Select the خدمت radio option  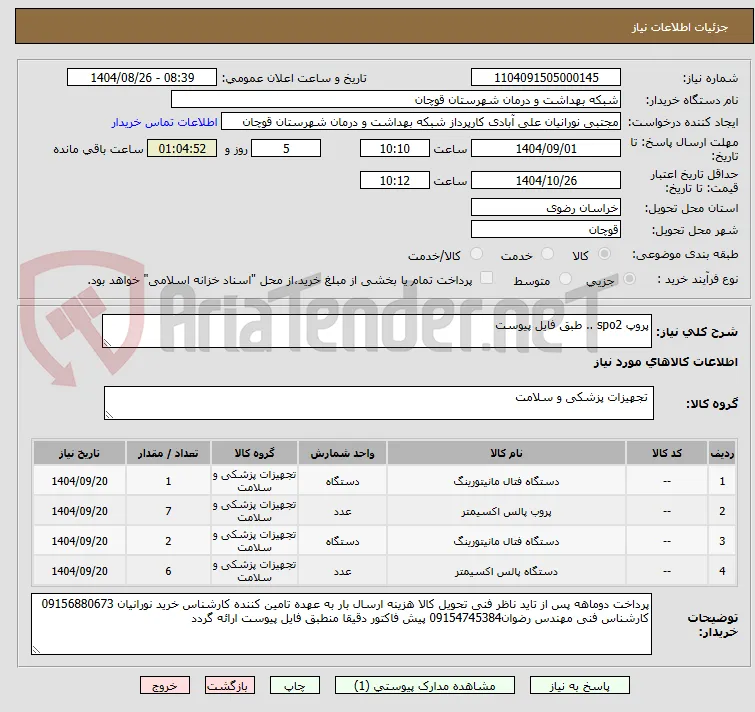coord(547,254)
